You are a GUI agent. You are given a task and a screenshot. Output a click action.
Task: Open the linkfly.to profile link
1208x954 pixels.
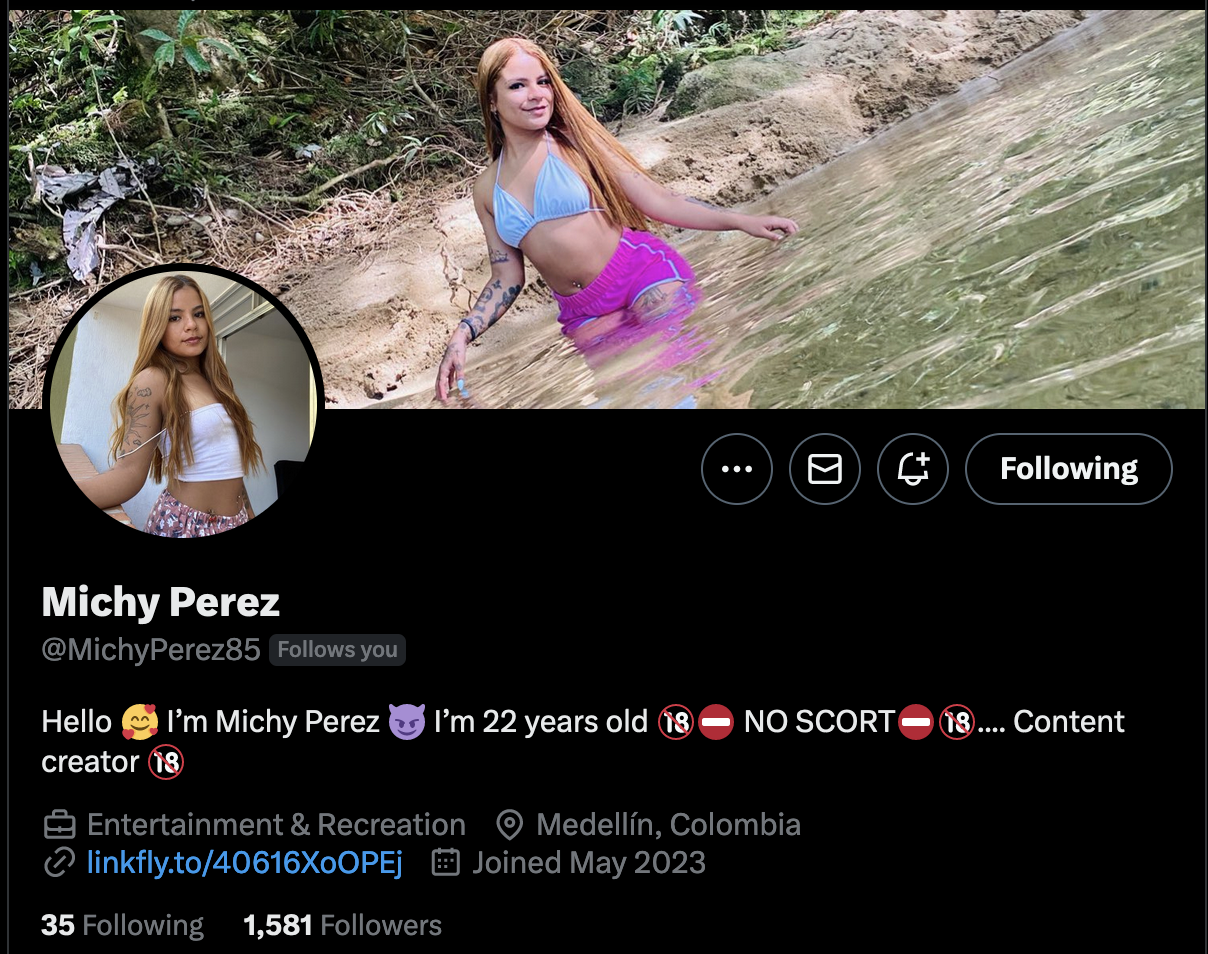point(245,862)
